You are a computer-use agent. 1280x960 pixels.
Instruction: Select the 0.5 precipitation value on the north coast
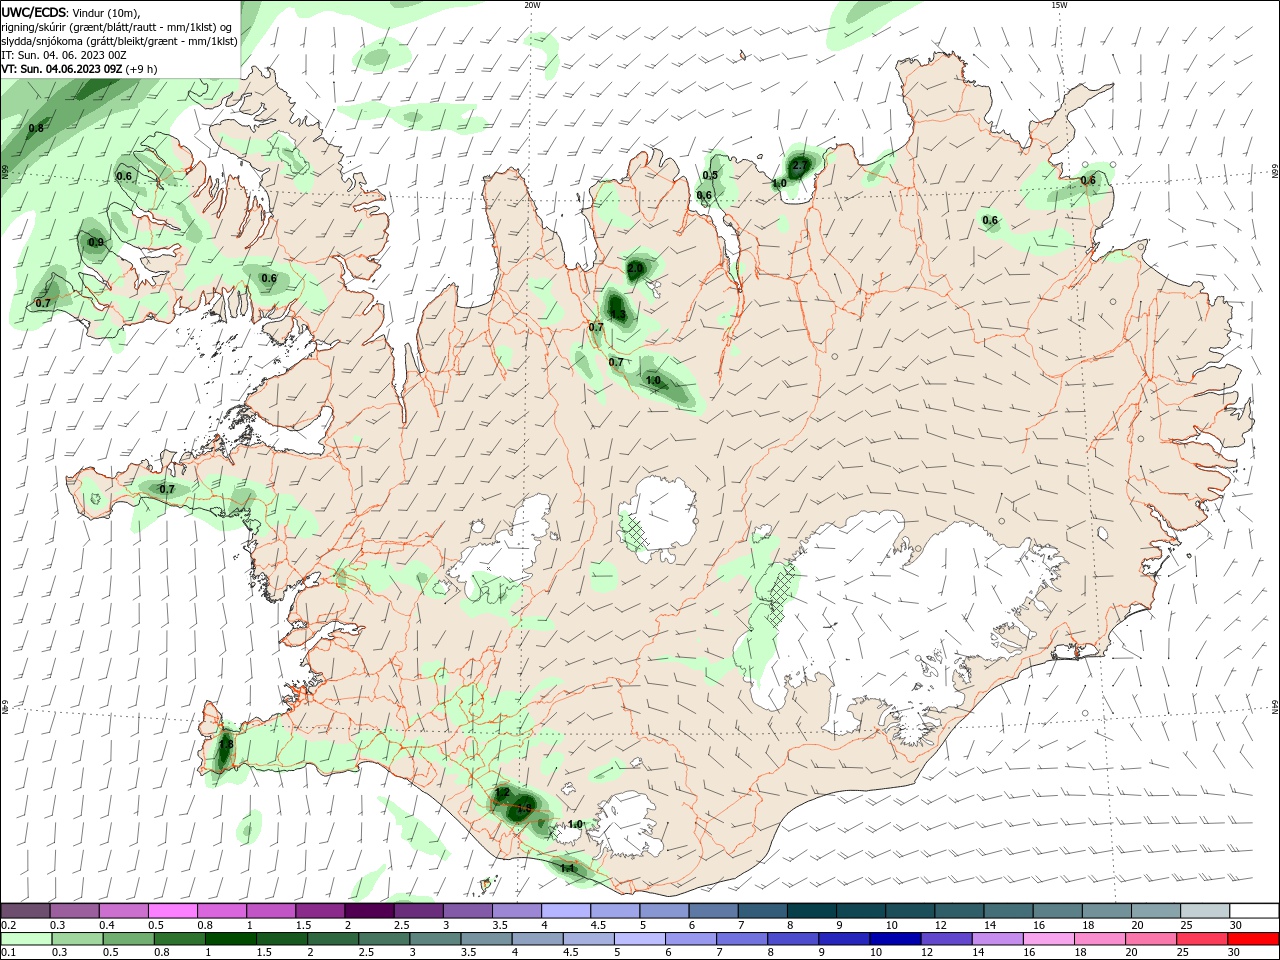point(710,176)
